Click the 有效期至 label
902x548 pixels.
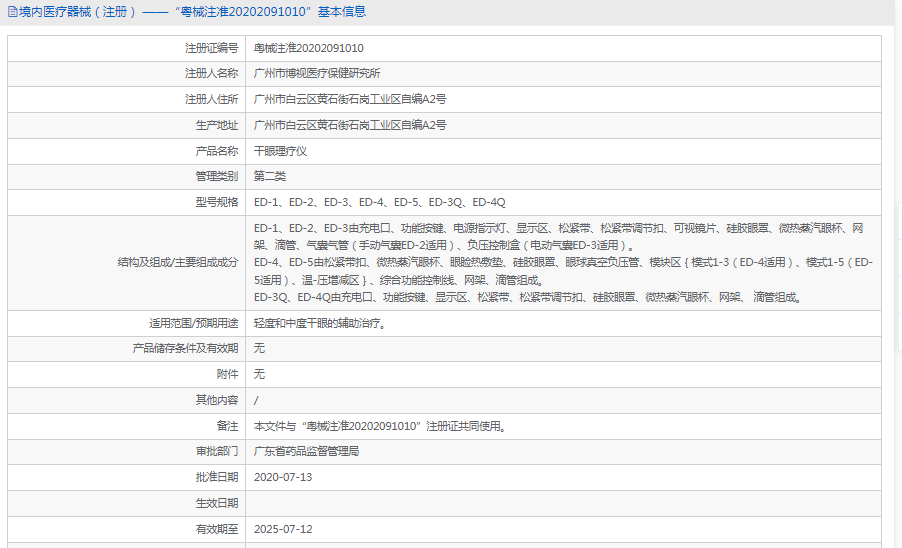tap(216, 529)
